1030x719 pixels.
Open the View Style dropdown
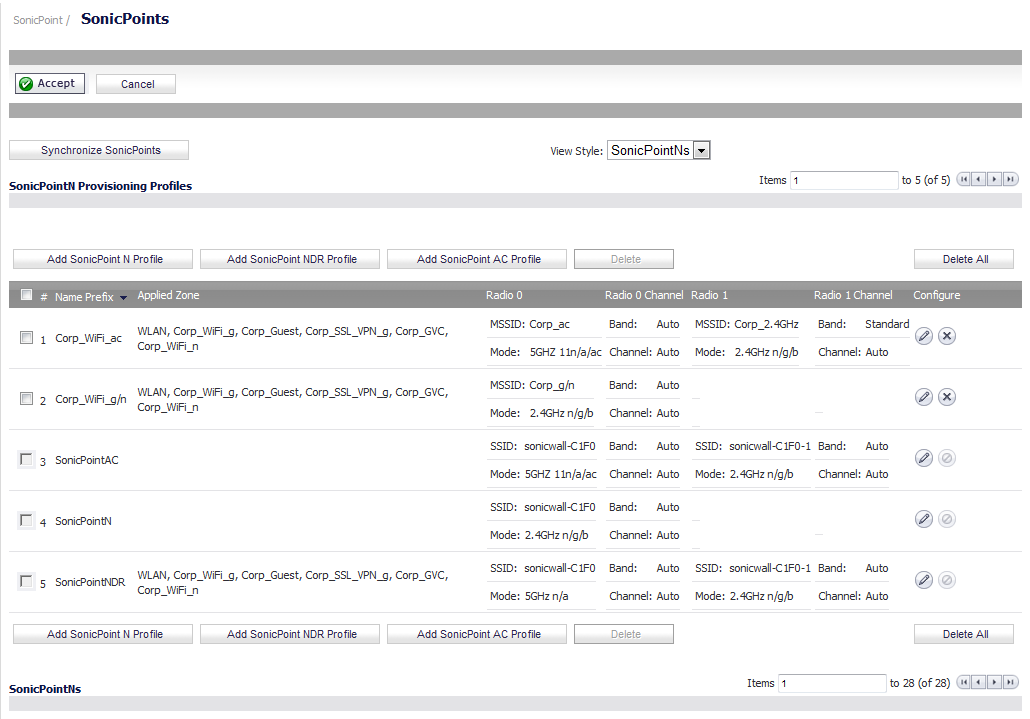coord(659,150)
